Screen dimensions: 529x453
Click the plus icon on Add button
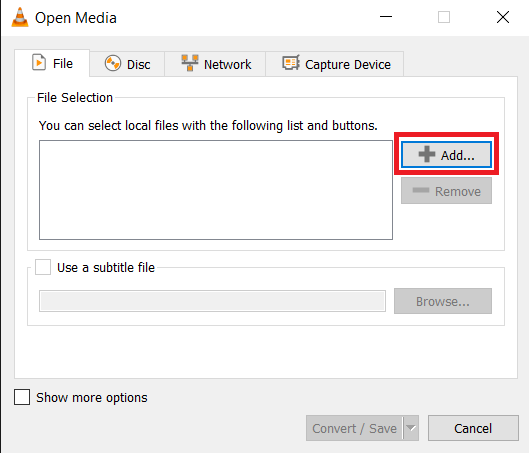(x=427, y=154)
